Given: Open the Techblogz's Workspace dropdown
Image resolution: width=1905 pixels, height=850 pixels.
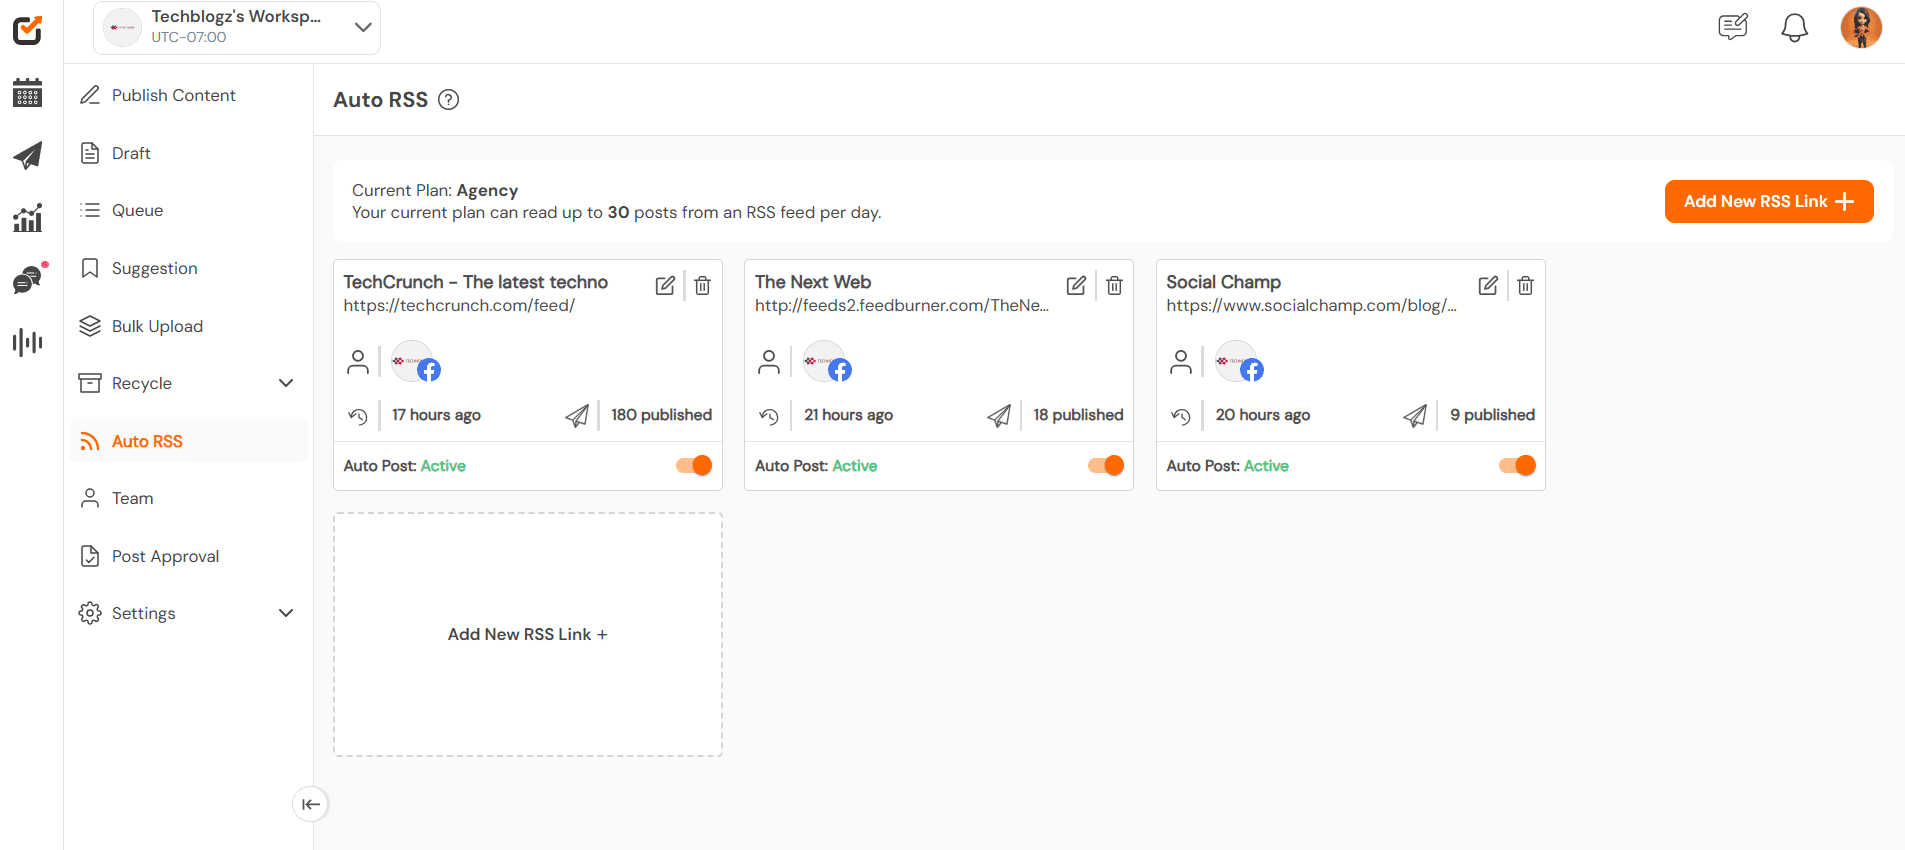Looking at the screenshot, I should [237, 27].
